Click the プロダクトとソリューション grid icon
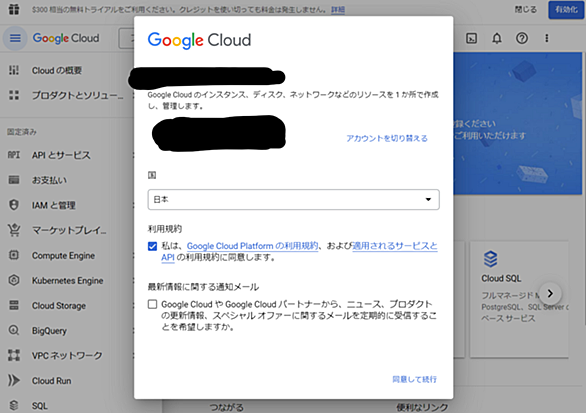Image resolution: width=586 pixels, height=413 pixels. [14, 95]
